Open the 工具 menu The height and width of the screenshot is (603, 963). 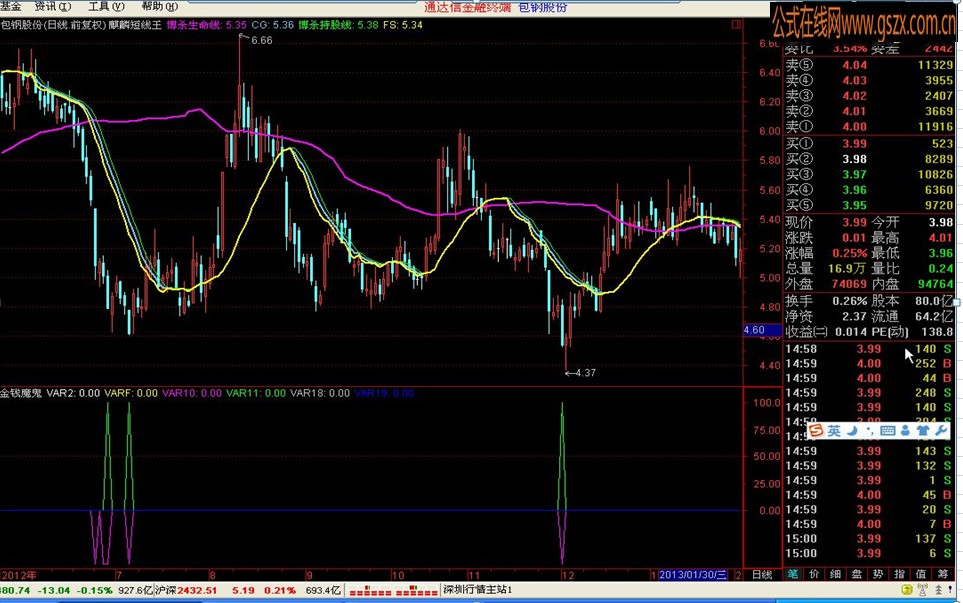point(106,6)
